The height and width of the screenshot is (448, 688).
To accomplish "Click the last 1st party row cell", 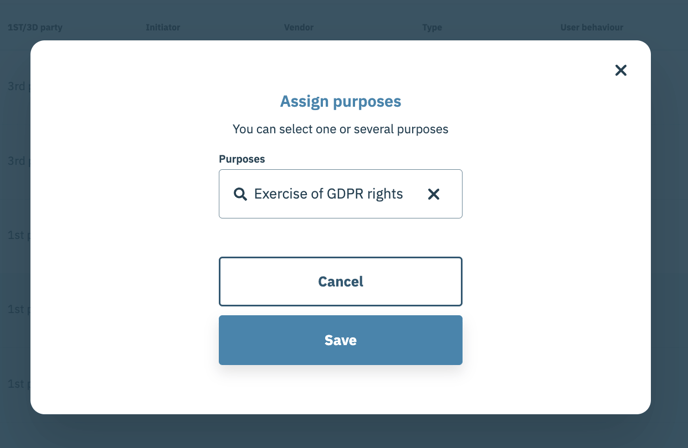I will (18, 383).
